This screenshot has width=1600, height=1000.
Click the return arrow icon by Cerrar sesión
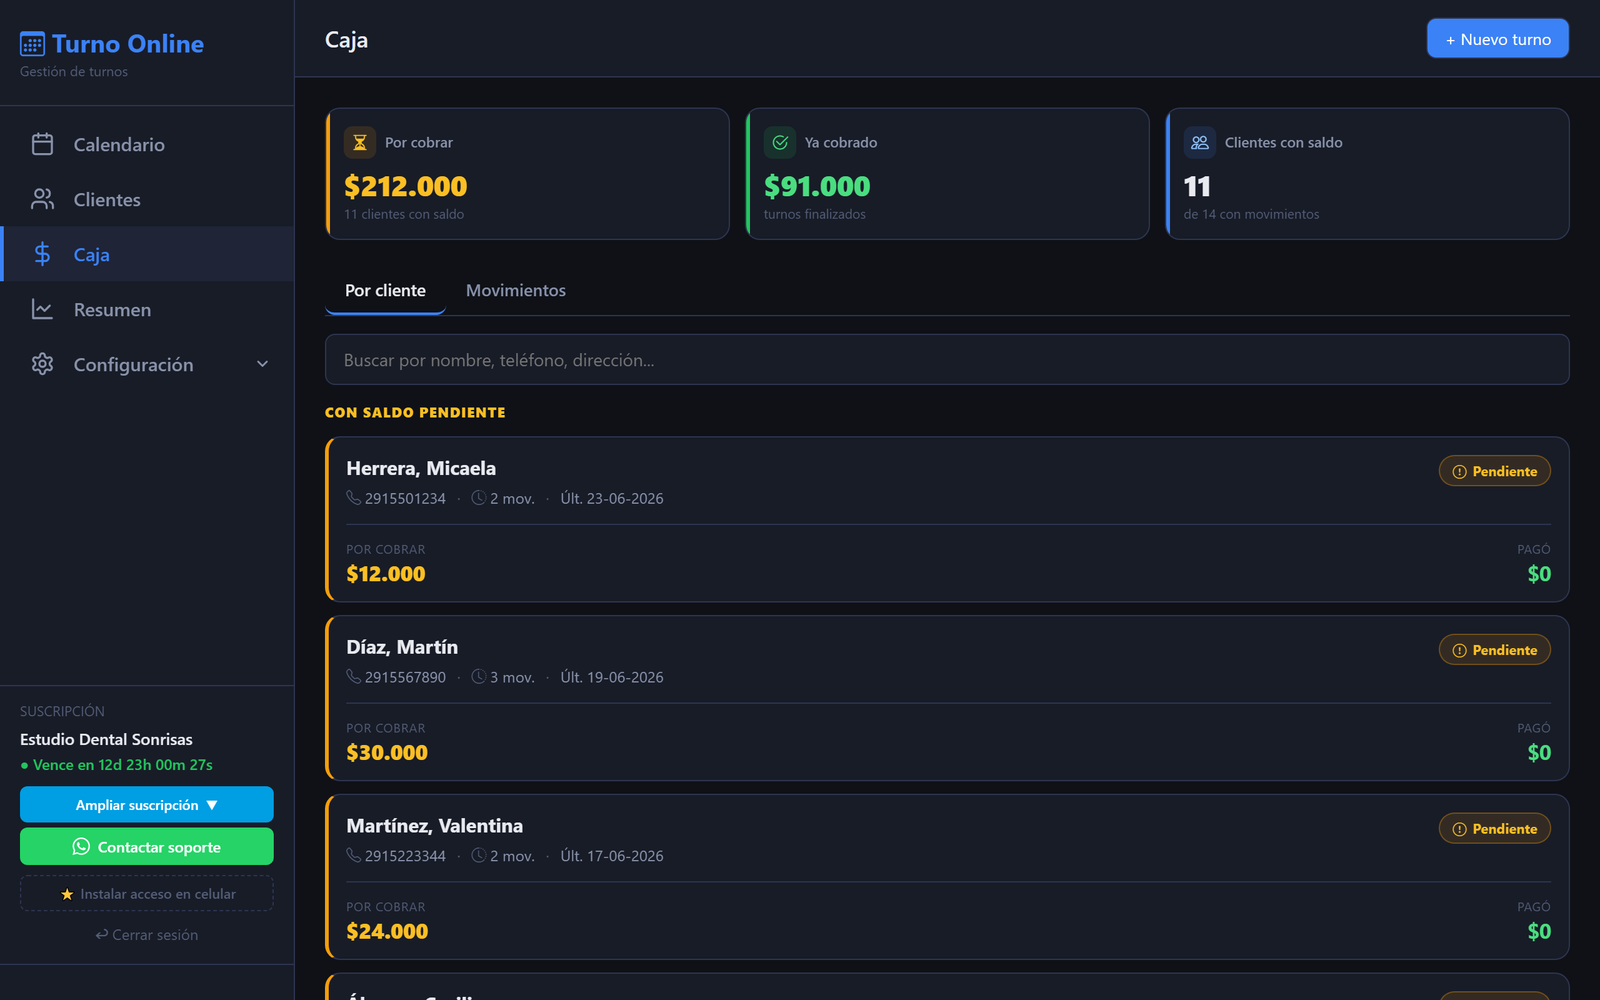[101, 935]
